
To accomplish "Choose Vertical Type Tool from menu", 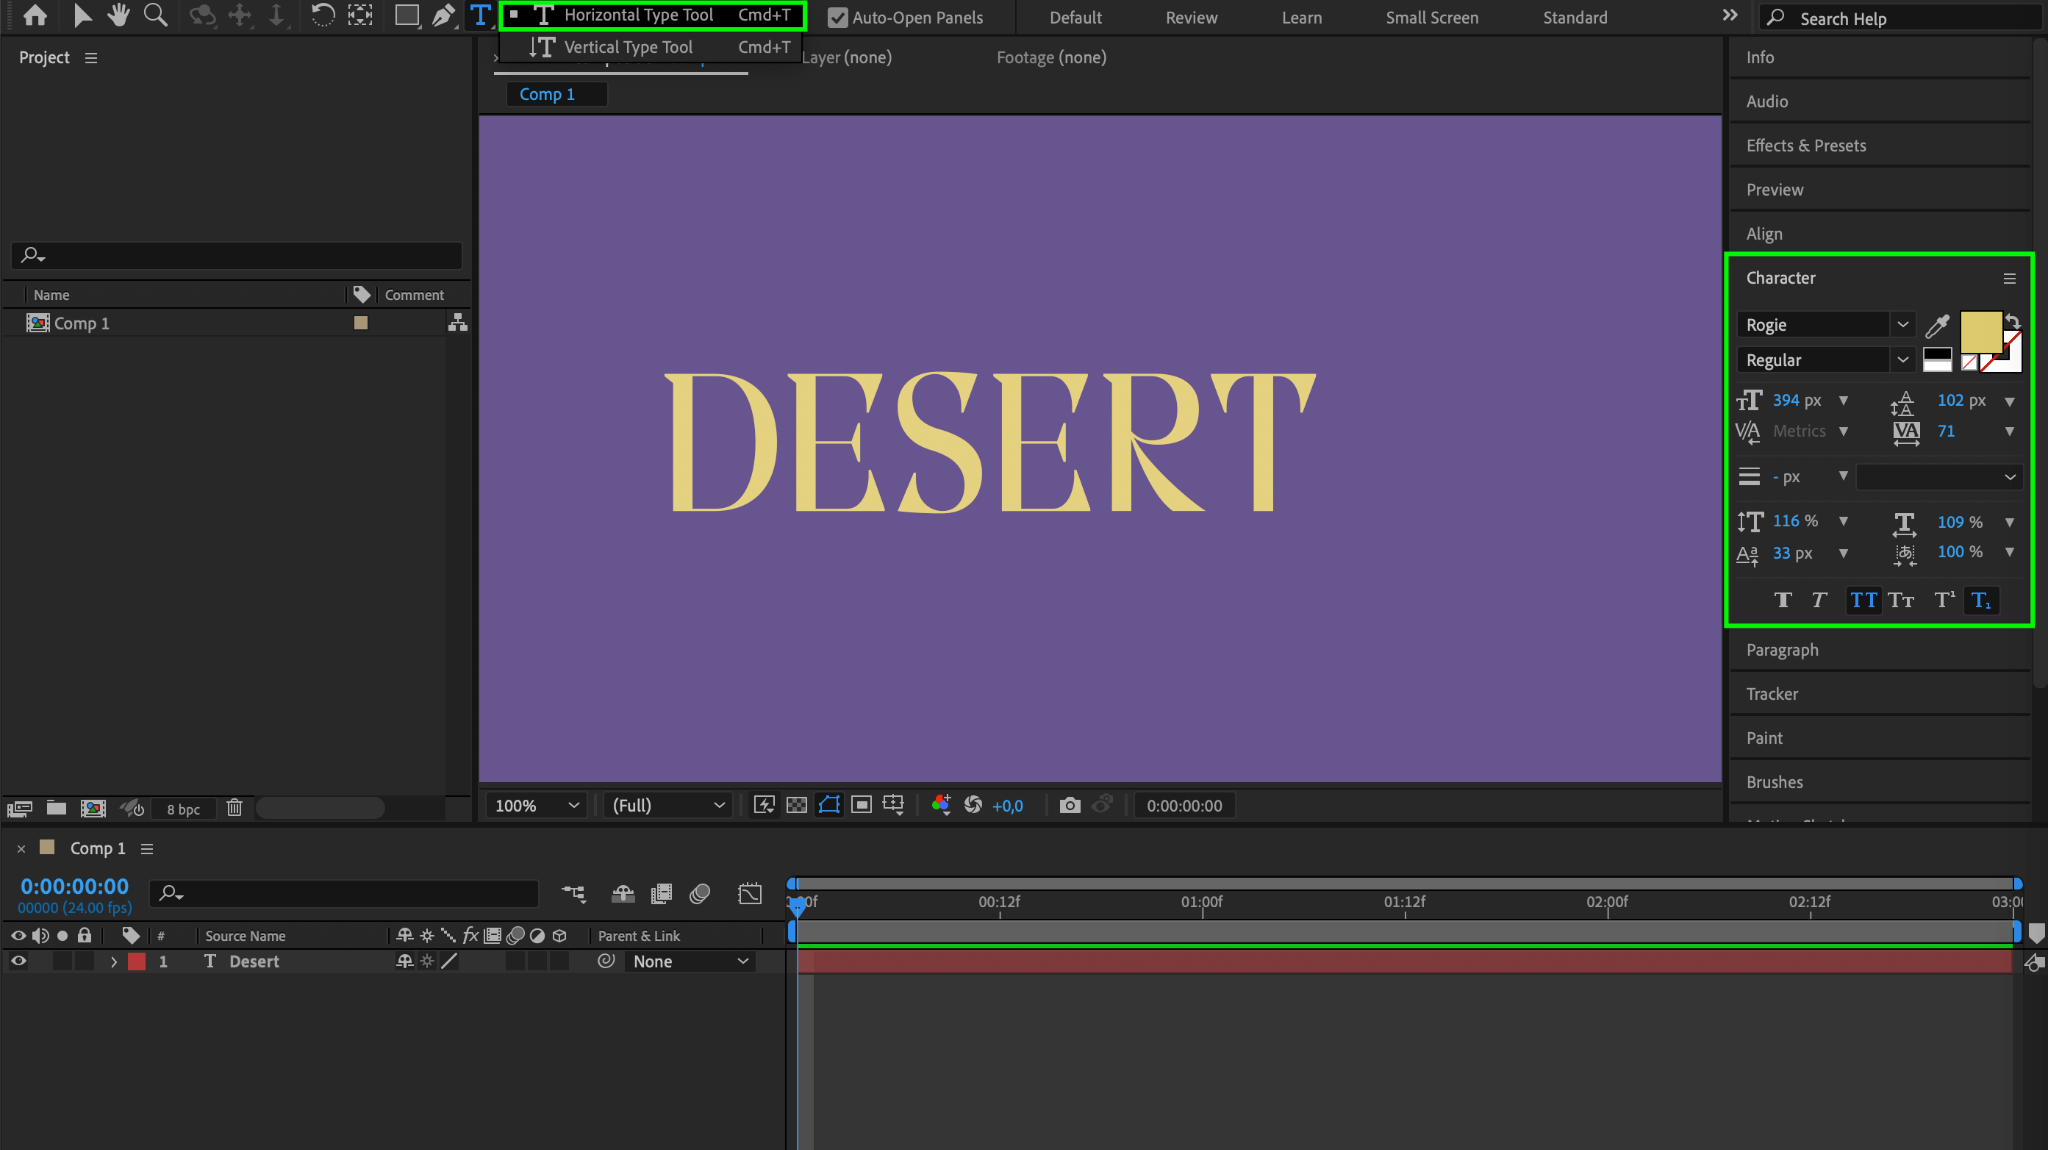I will tap(628, 47).
